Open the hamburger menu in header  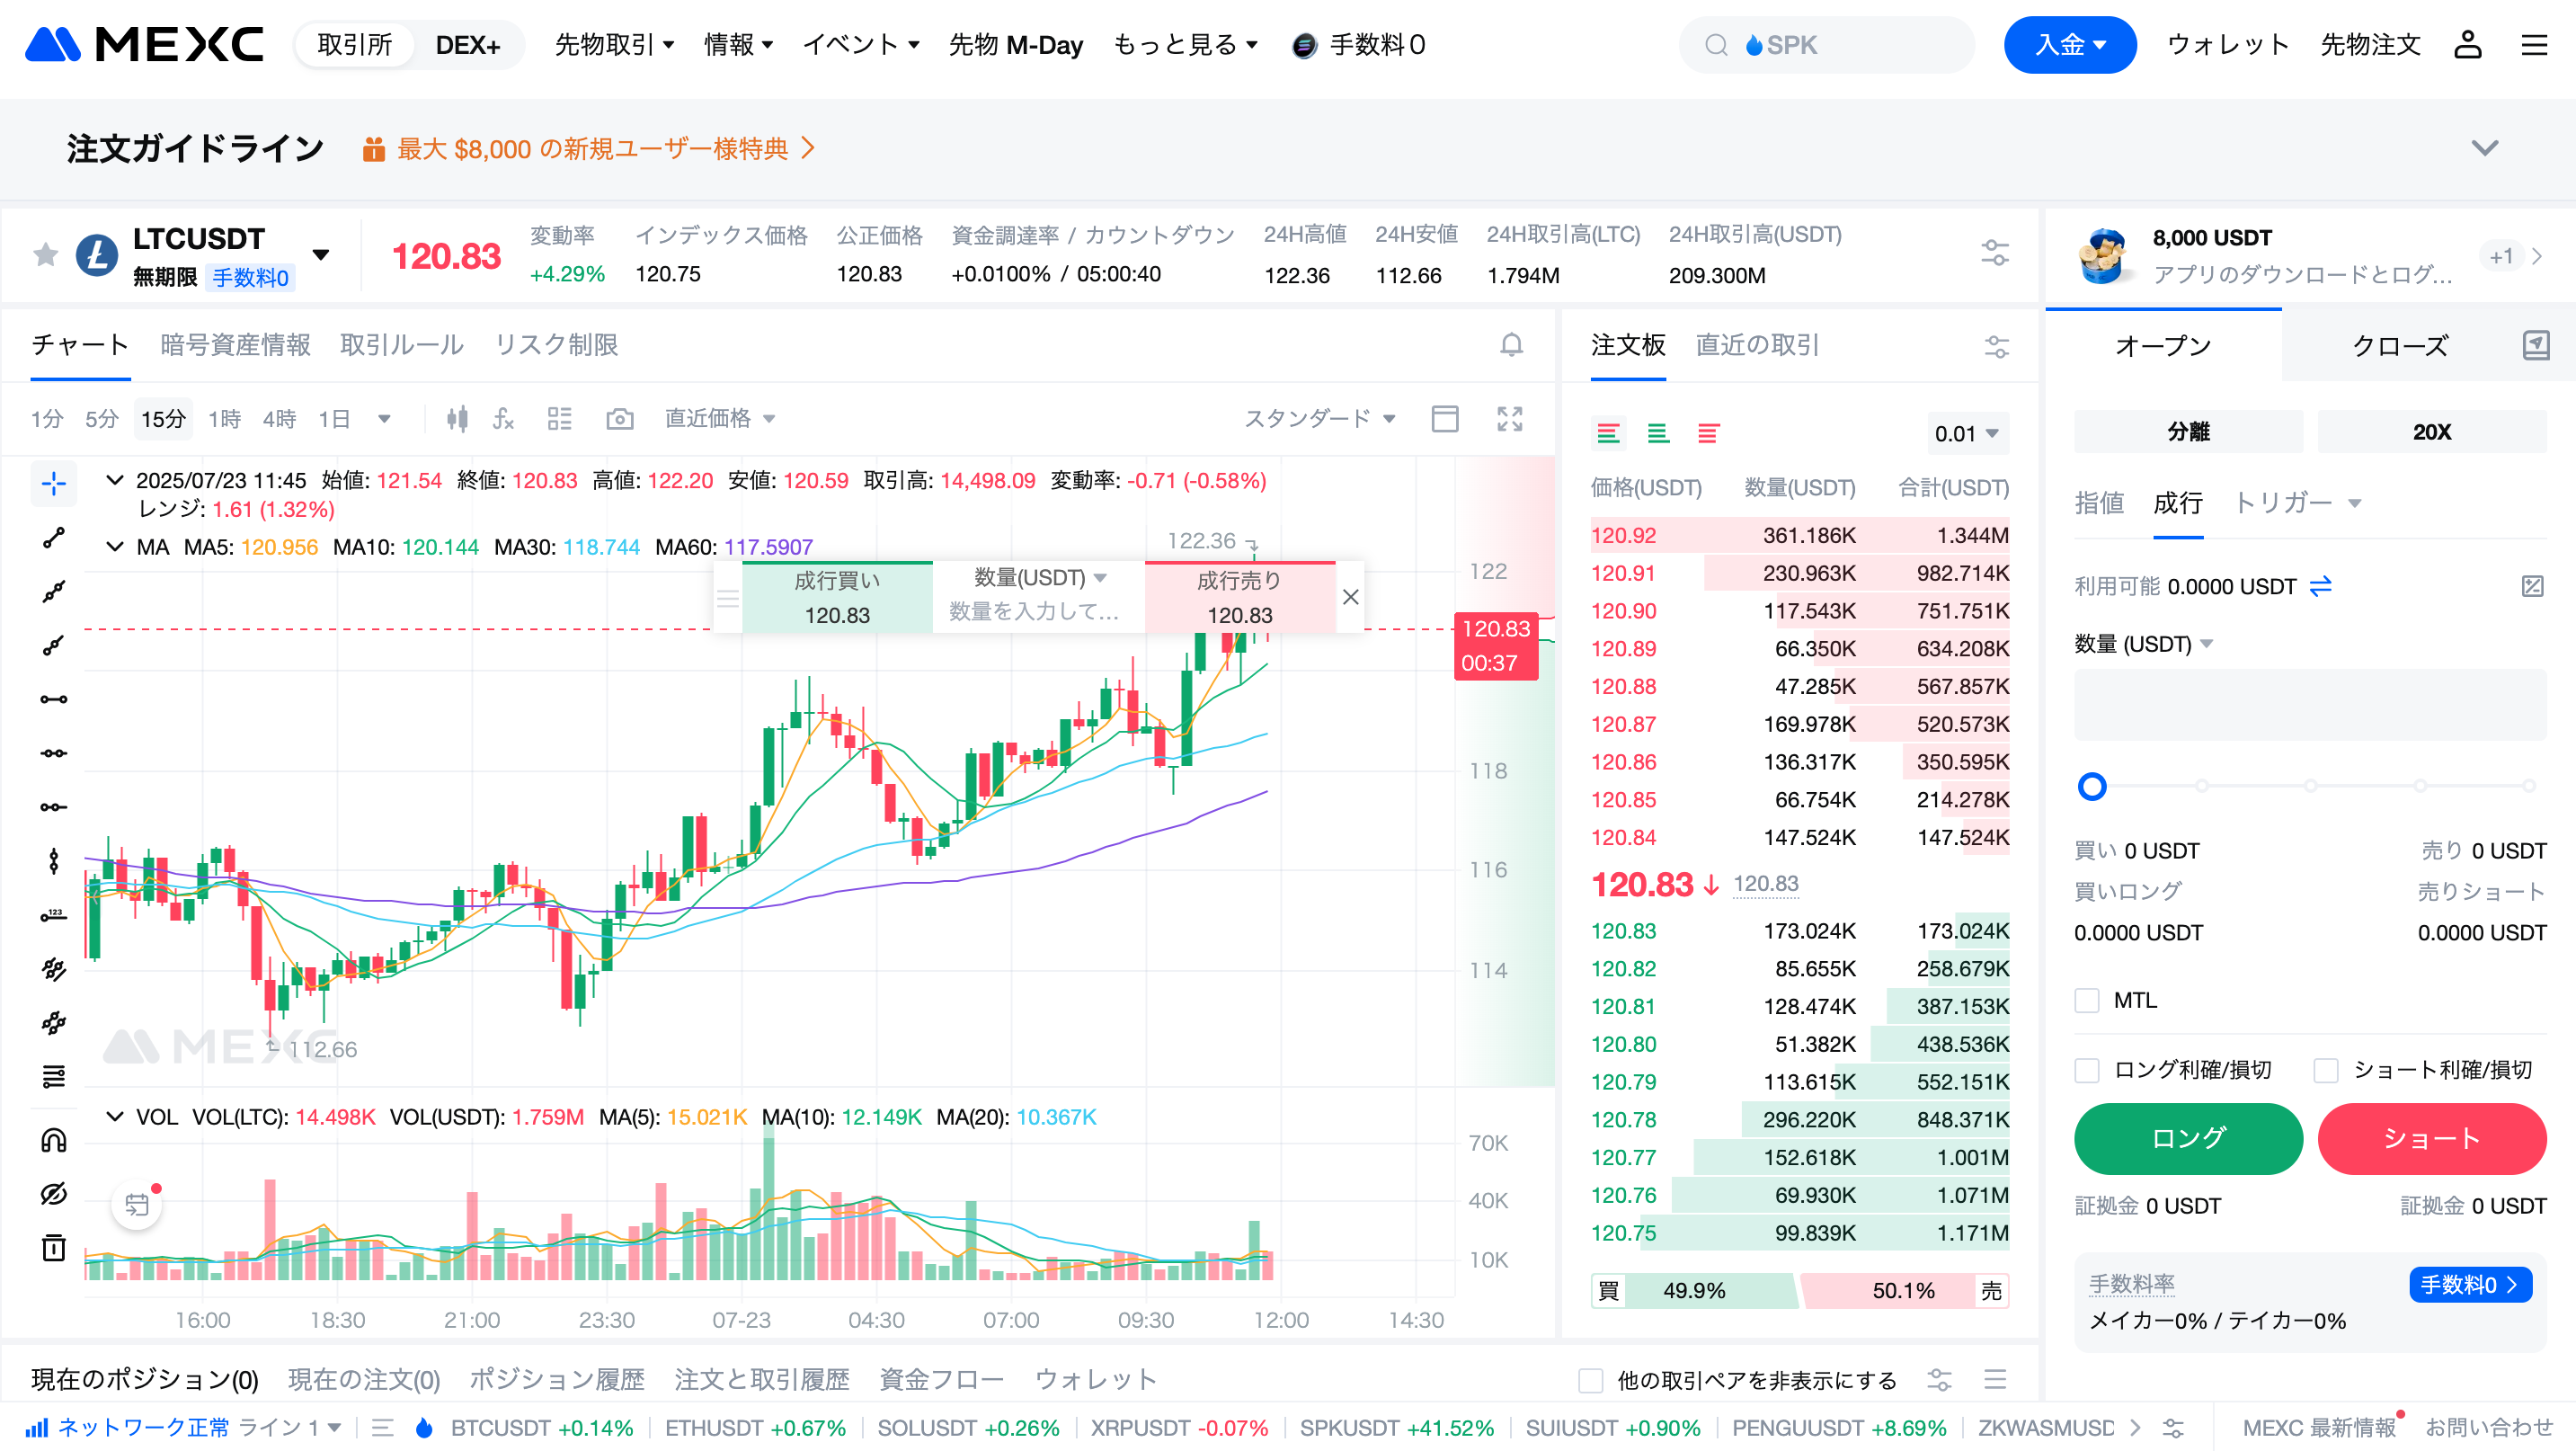coord(2533,45)
